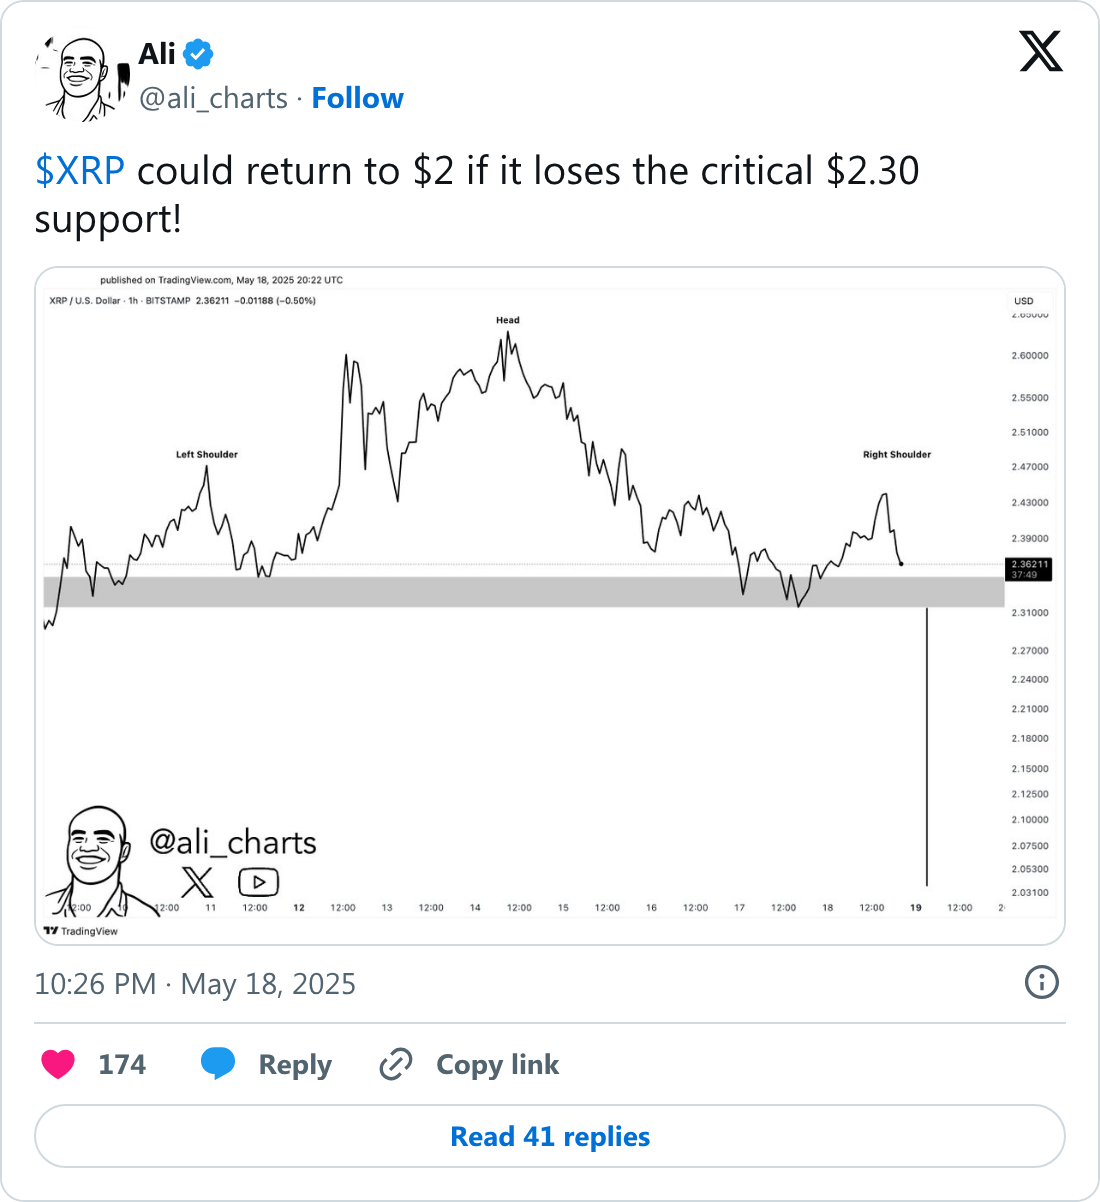Open the $XRP cashtag link
Viewport: 1100px width, 1202px height.
coord(80,171)
